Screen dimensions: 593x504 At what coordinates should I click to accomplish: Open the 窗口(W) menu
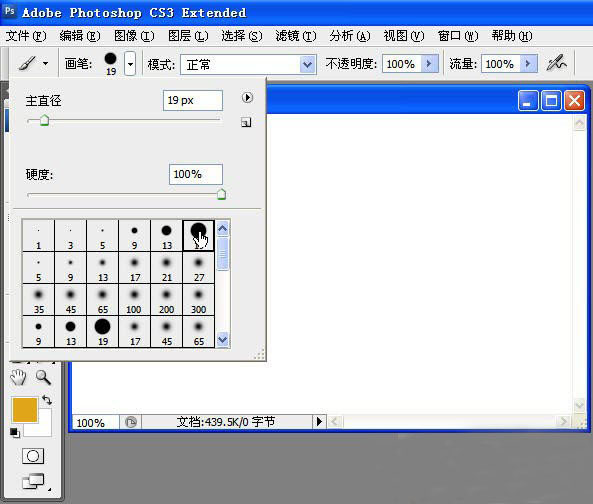(458, 36)
